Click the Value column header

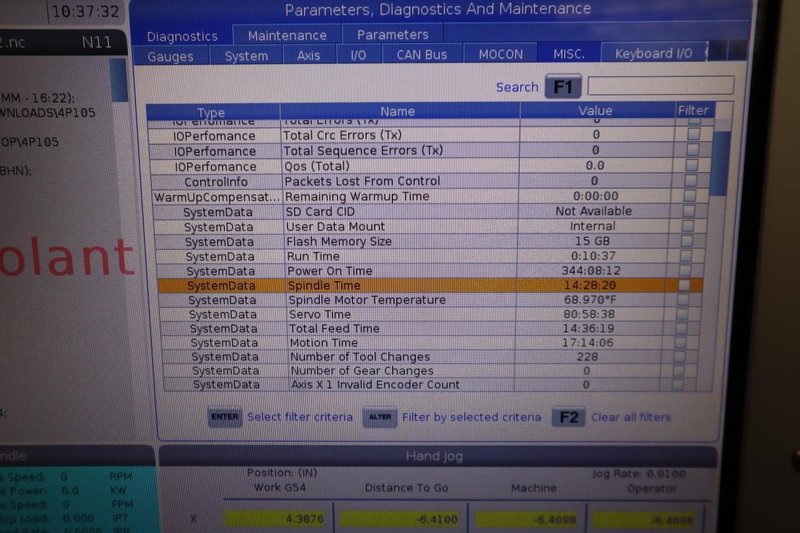point(595,110)
